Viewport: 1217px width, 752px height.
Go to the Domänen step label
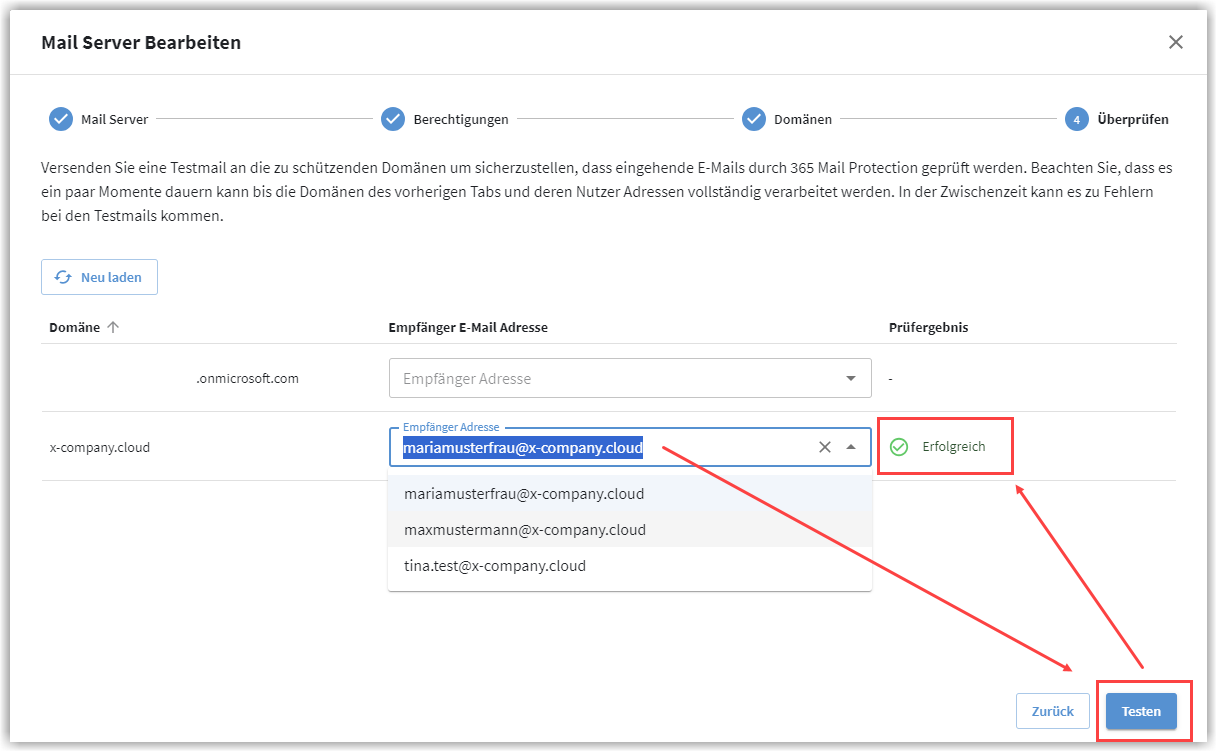click(x=803, y=119)
